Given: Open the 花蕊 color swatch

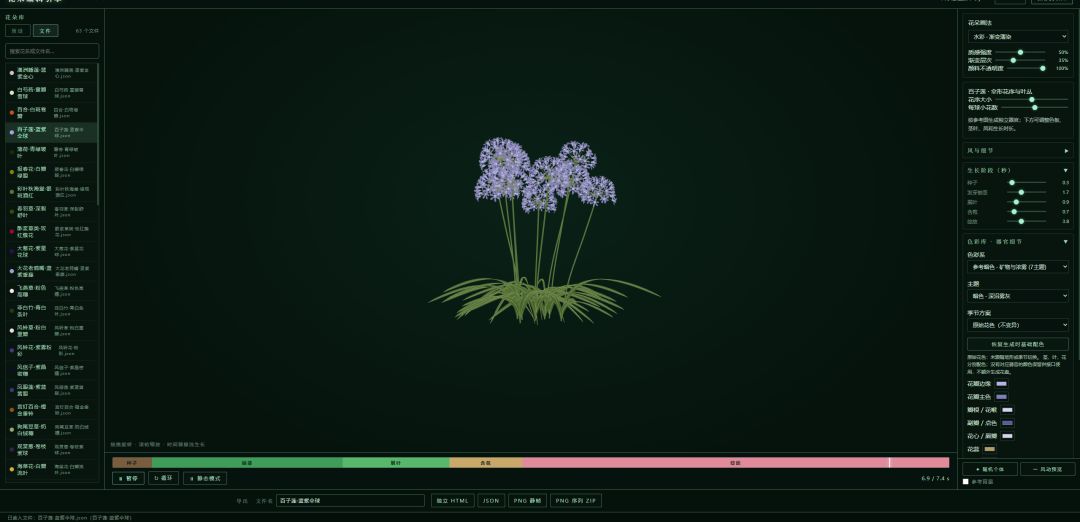Looking at the screenshot, I should coord(990,449).
